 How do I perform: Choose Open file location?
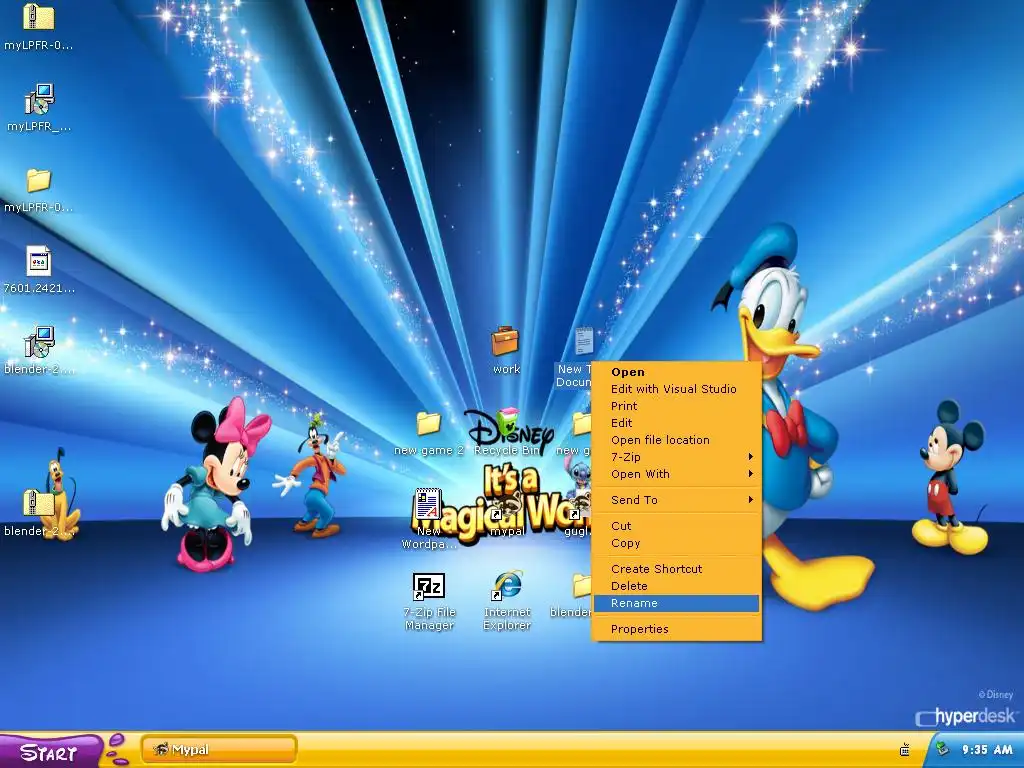click(x=676, y=440)
